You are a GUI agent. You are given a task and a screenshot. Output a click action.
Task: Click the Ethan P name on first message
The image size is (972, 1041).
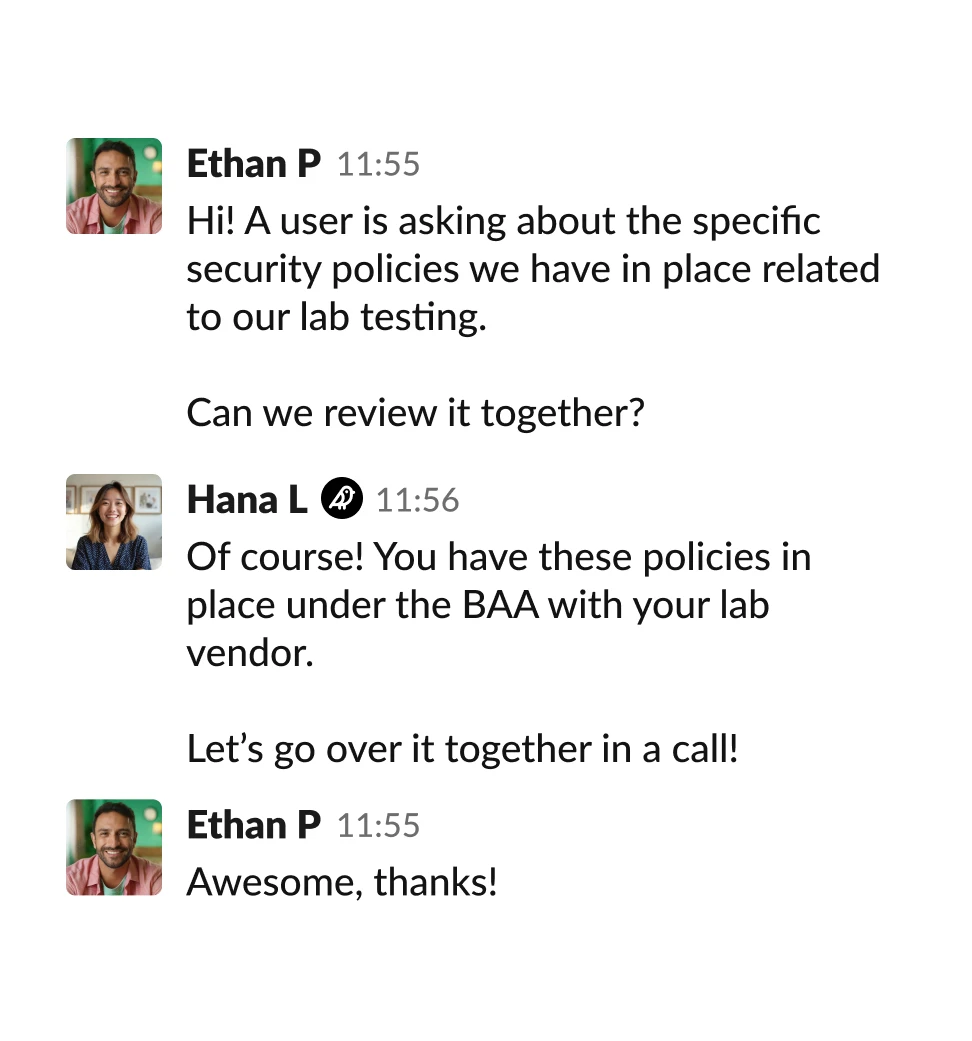click(x=254, y=163)
